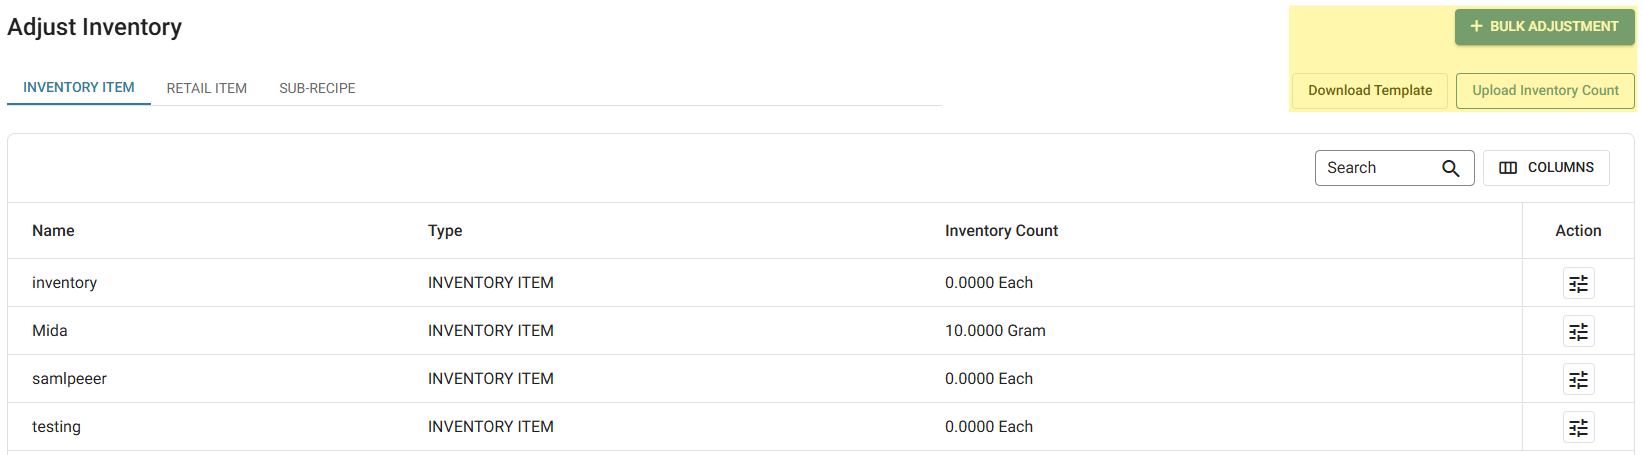Click the samlpeeer item name
Viewport: 1643px width, 455px height.
69,379
